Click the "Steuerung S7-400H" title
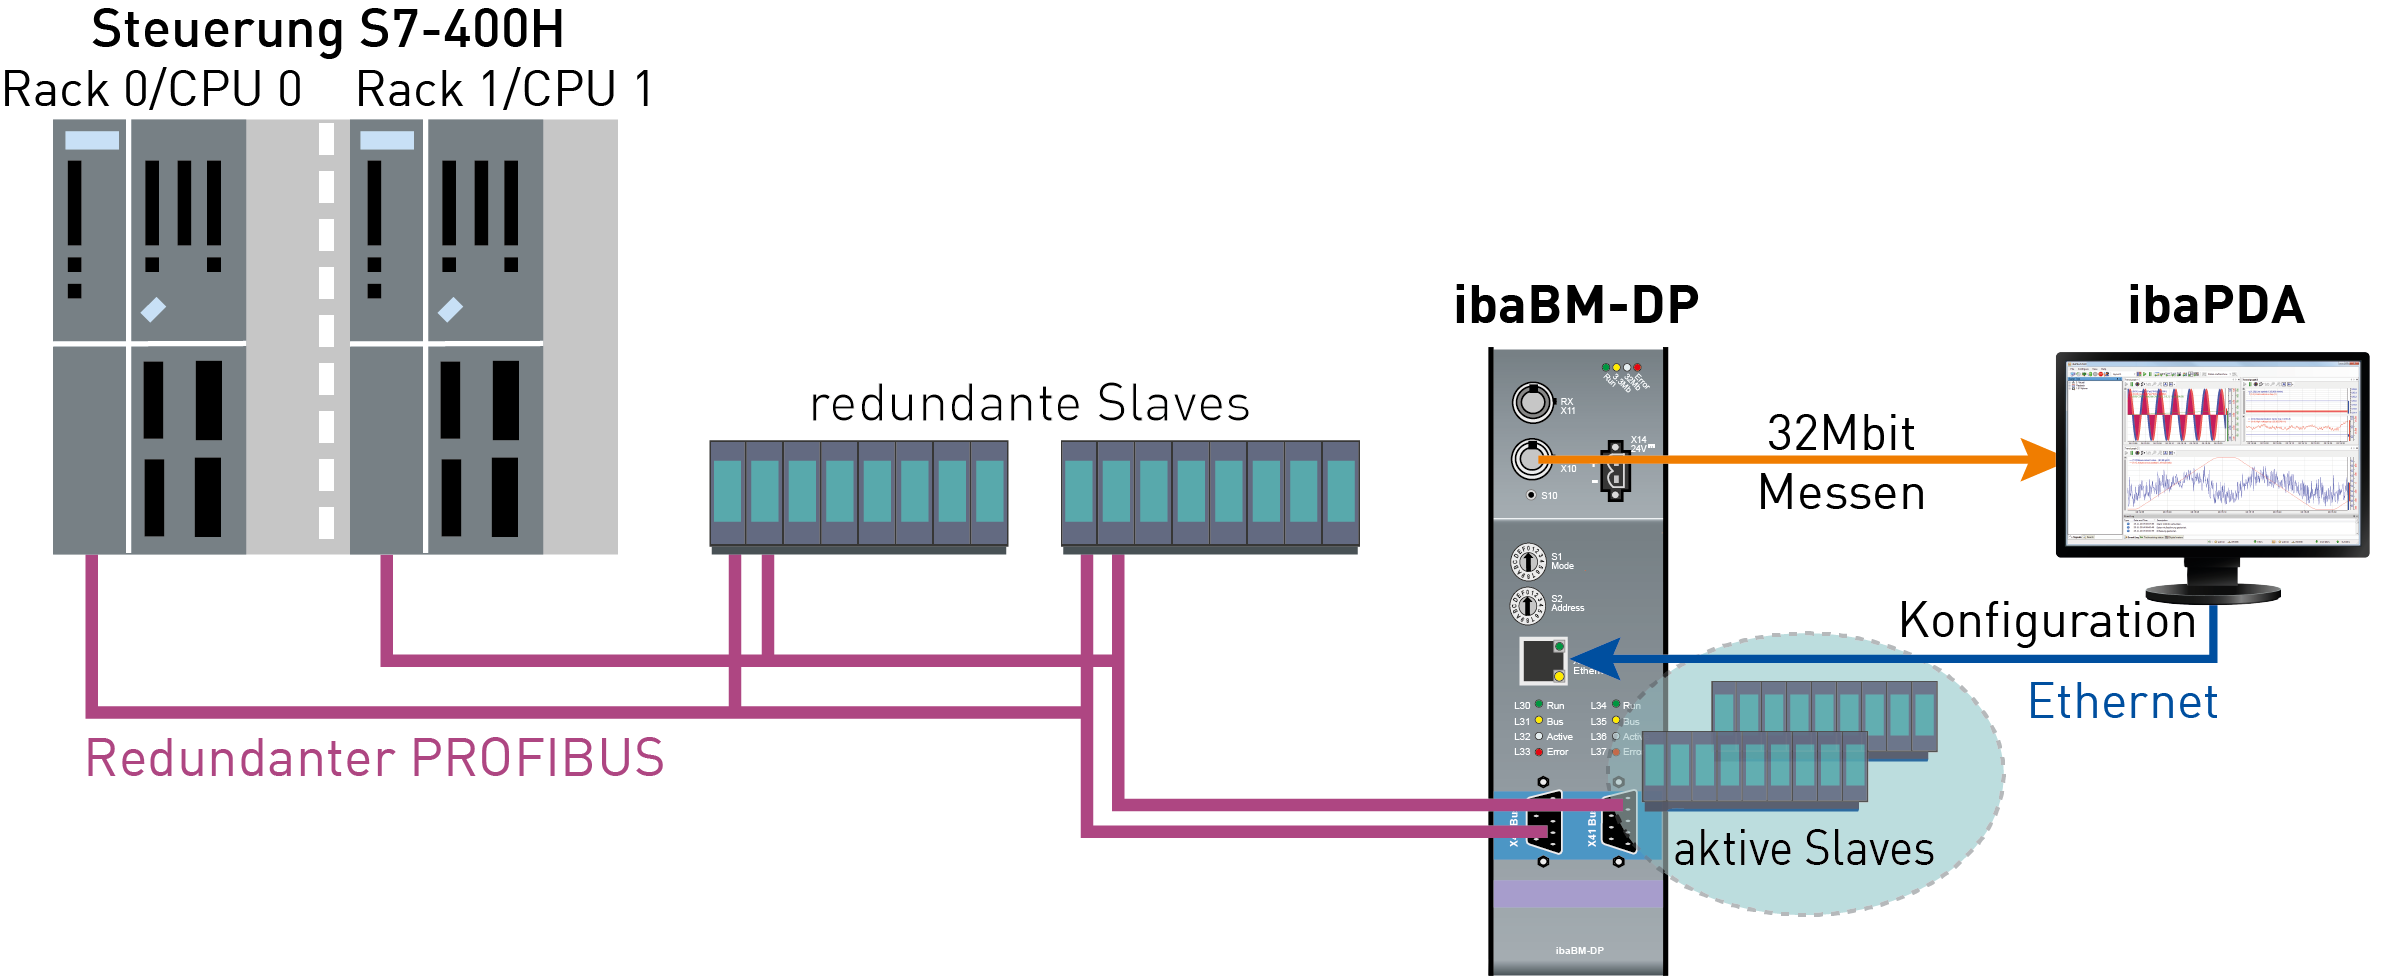 tap(328, 30)
